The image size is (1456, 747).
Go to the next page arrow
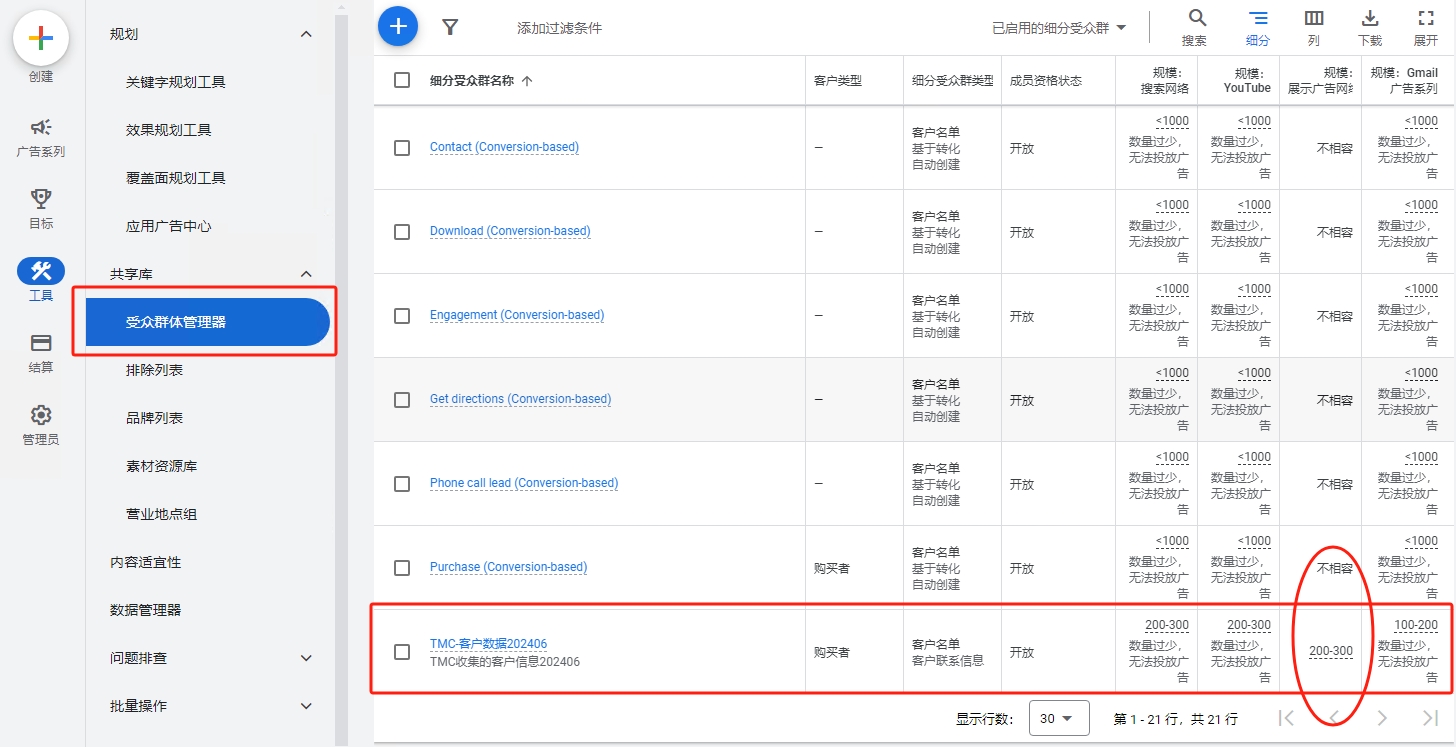click(1382, 718)
